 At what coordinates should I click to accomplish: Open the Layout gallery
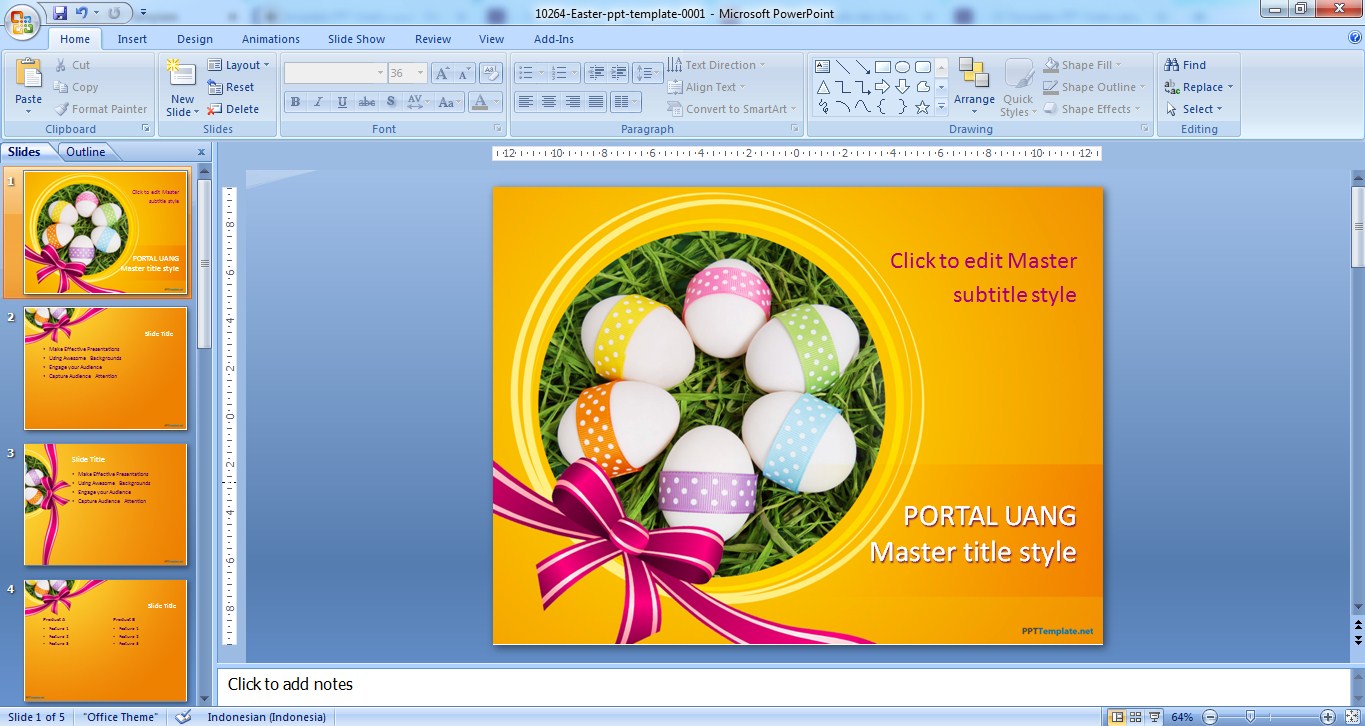tap(239, 64)
